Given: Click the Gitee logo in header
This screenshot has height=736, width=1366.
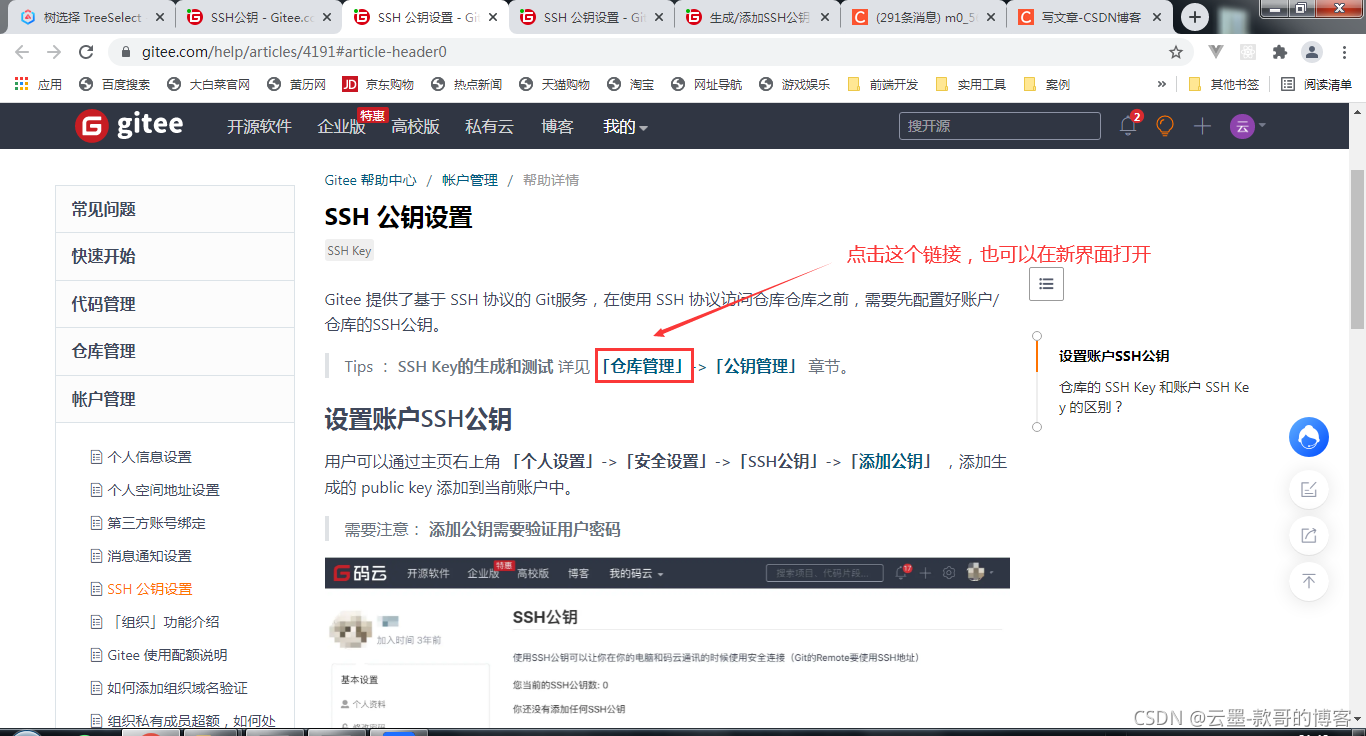Looking at the screenshot, I should (129, 125).
